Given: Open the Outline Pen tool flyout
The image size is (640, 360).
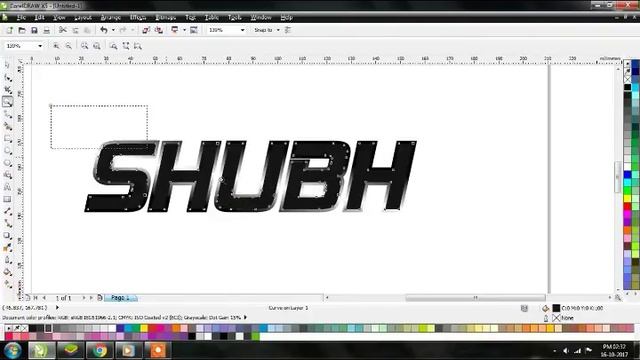Looking at the screenshot, I should click(7, 260).
